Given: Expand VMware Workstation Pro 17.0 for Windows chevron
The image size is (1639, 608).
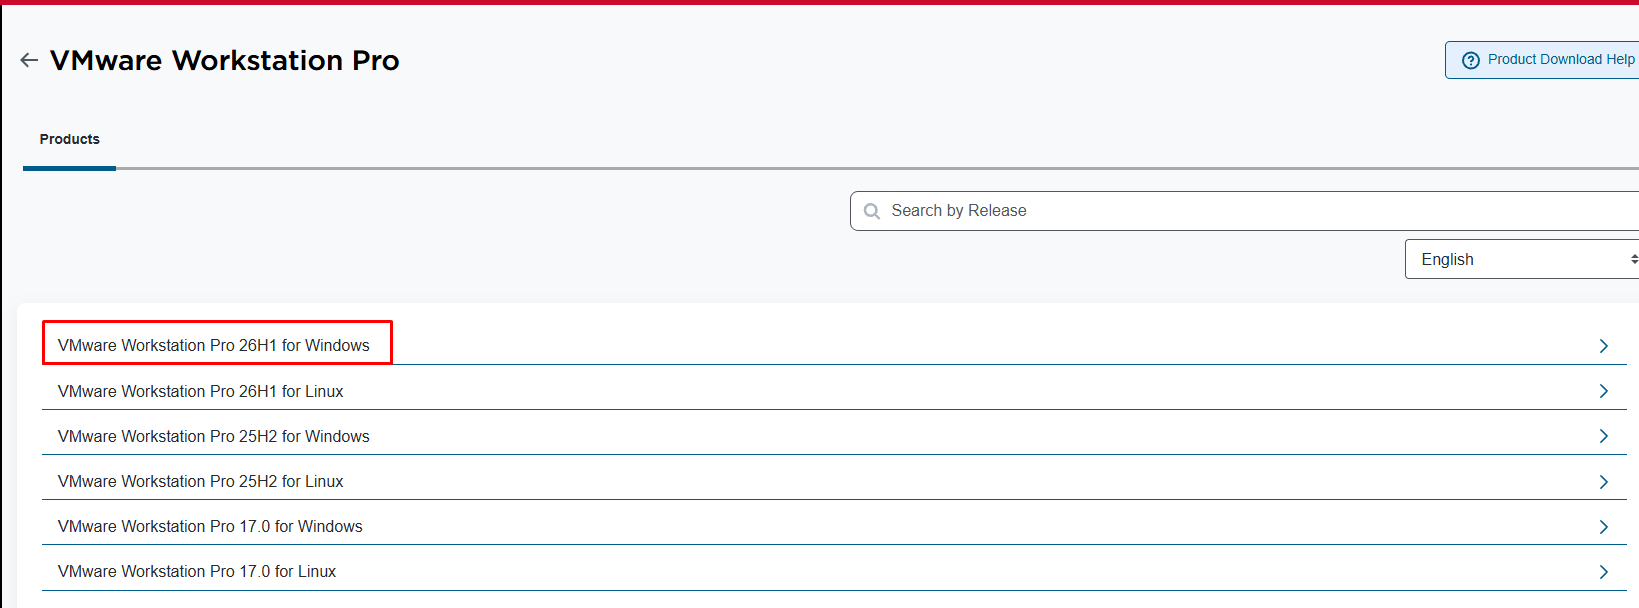Looking at the screenshot, I should (x=1604, y=527).
